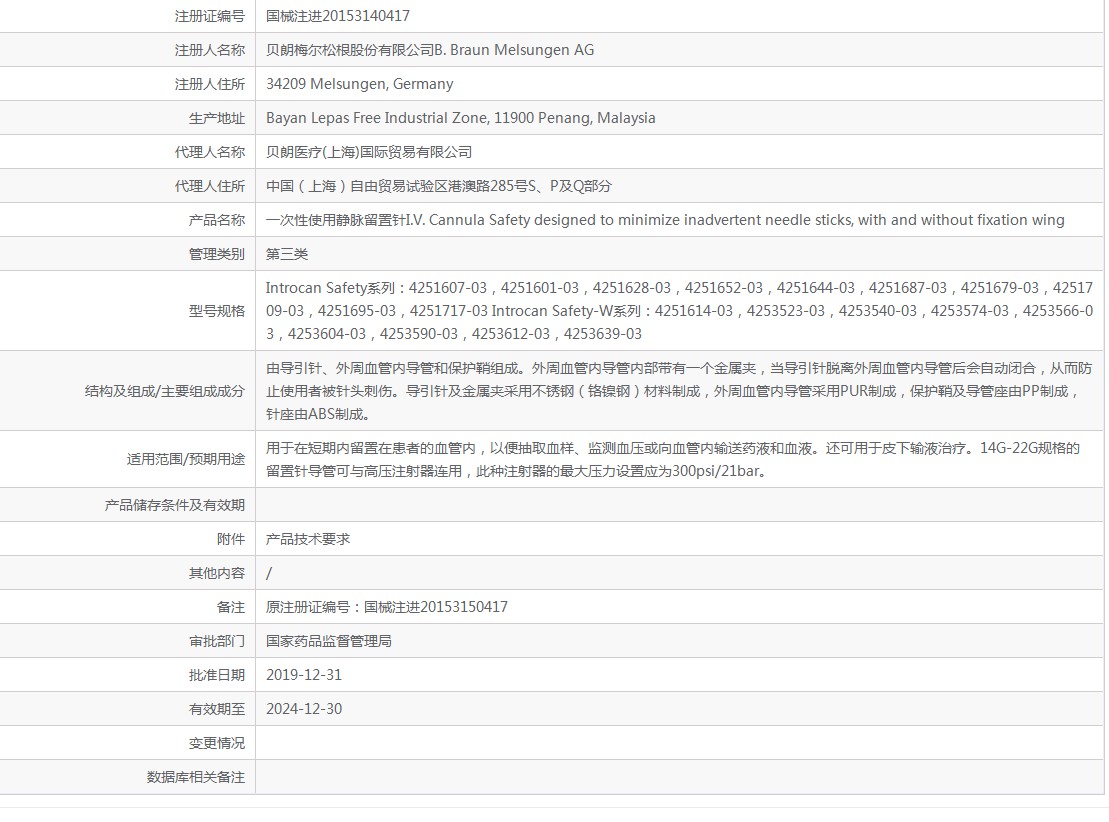
Task: Click the 附件 label
Action: click(x=231, y=538)
